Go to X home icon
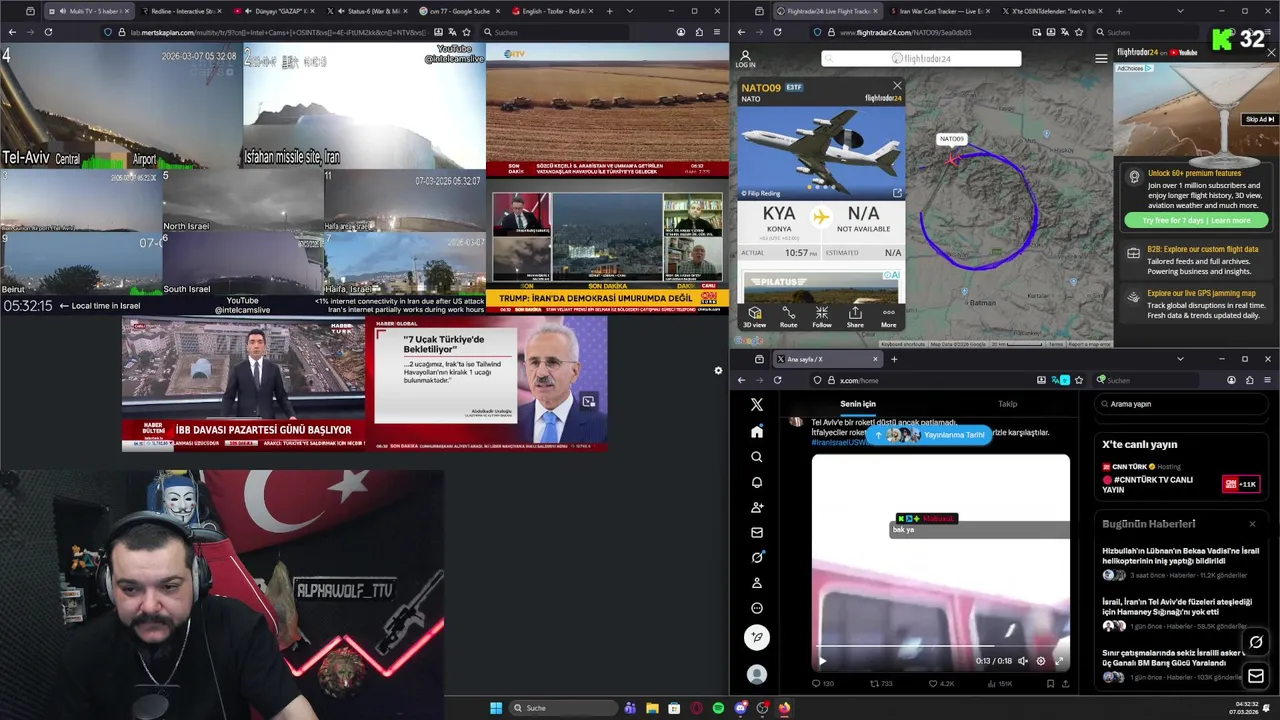 coord(757,431)
